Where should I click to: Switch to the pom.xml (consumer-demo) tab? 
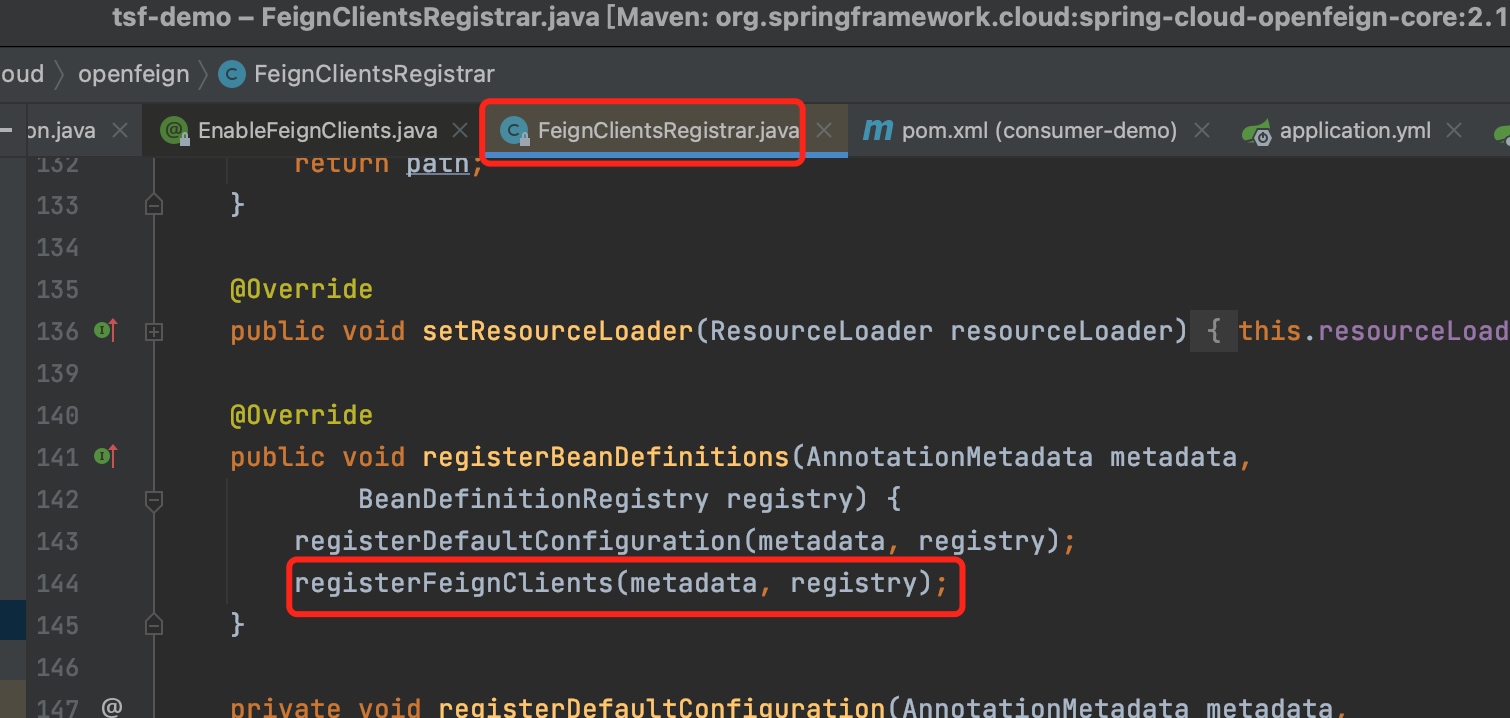tap(1038, 131)
